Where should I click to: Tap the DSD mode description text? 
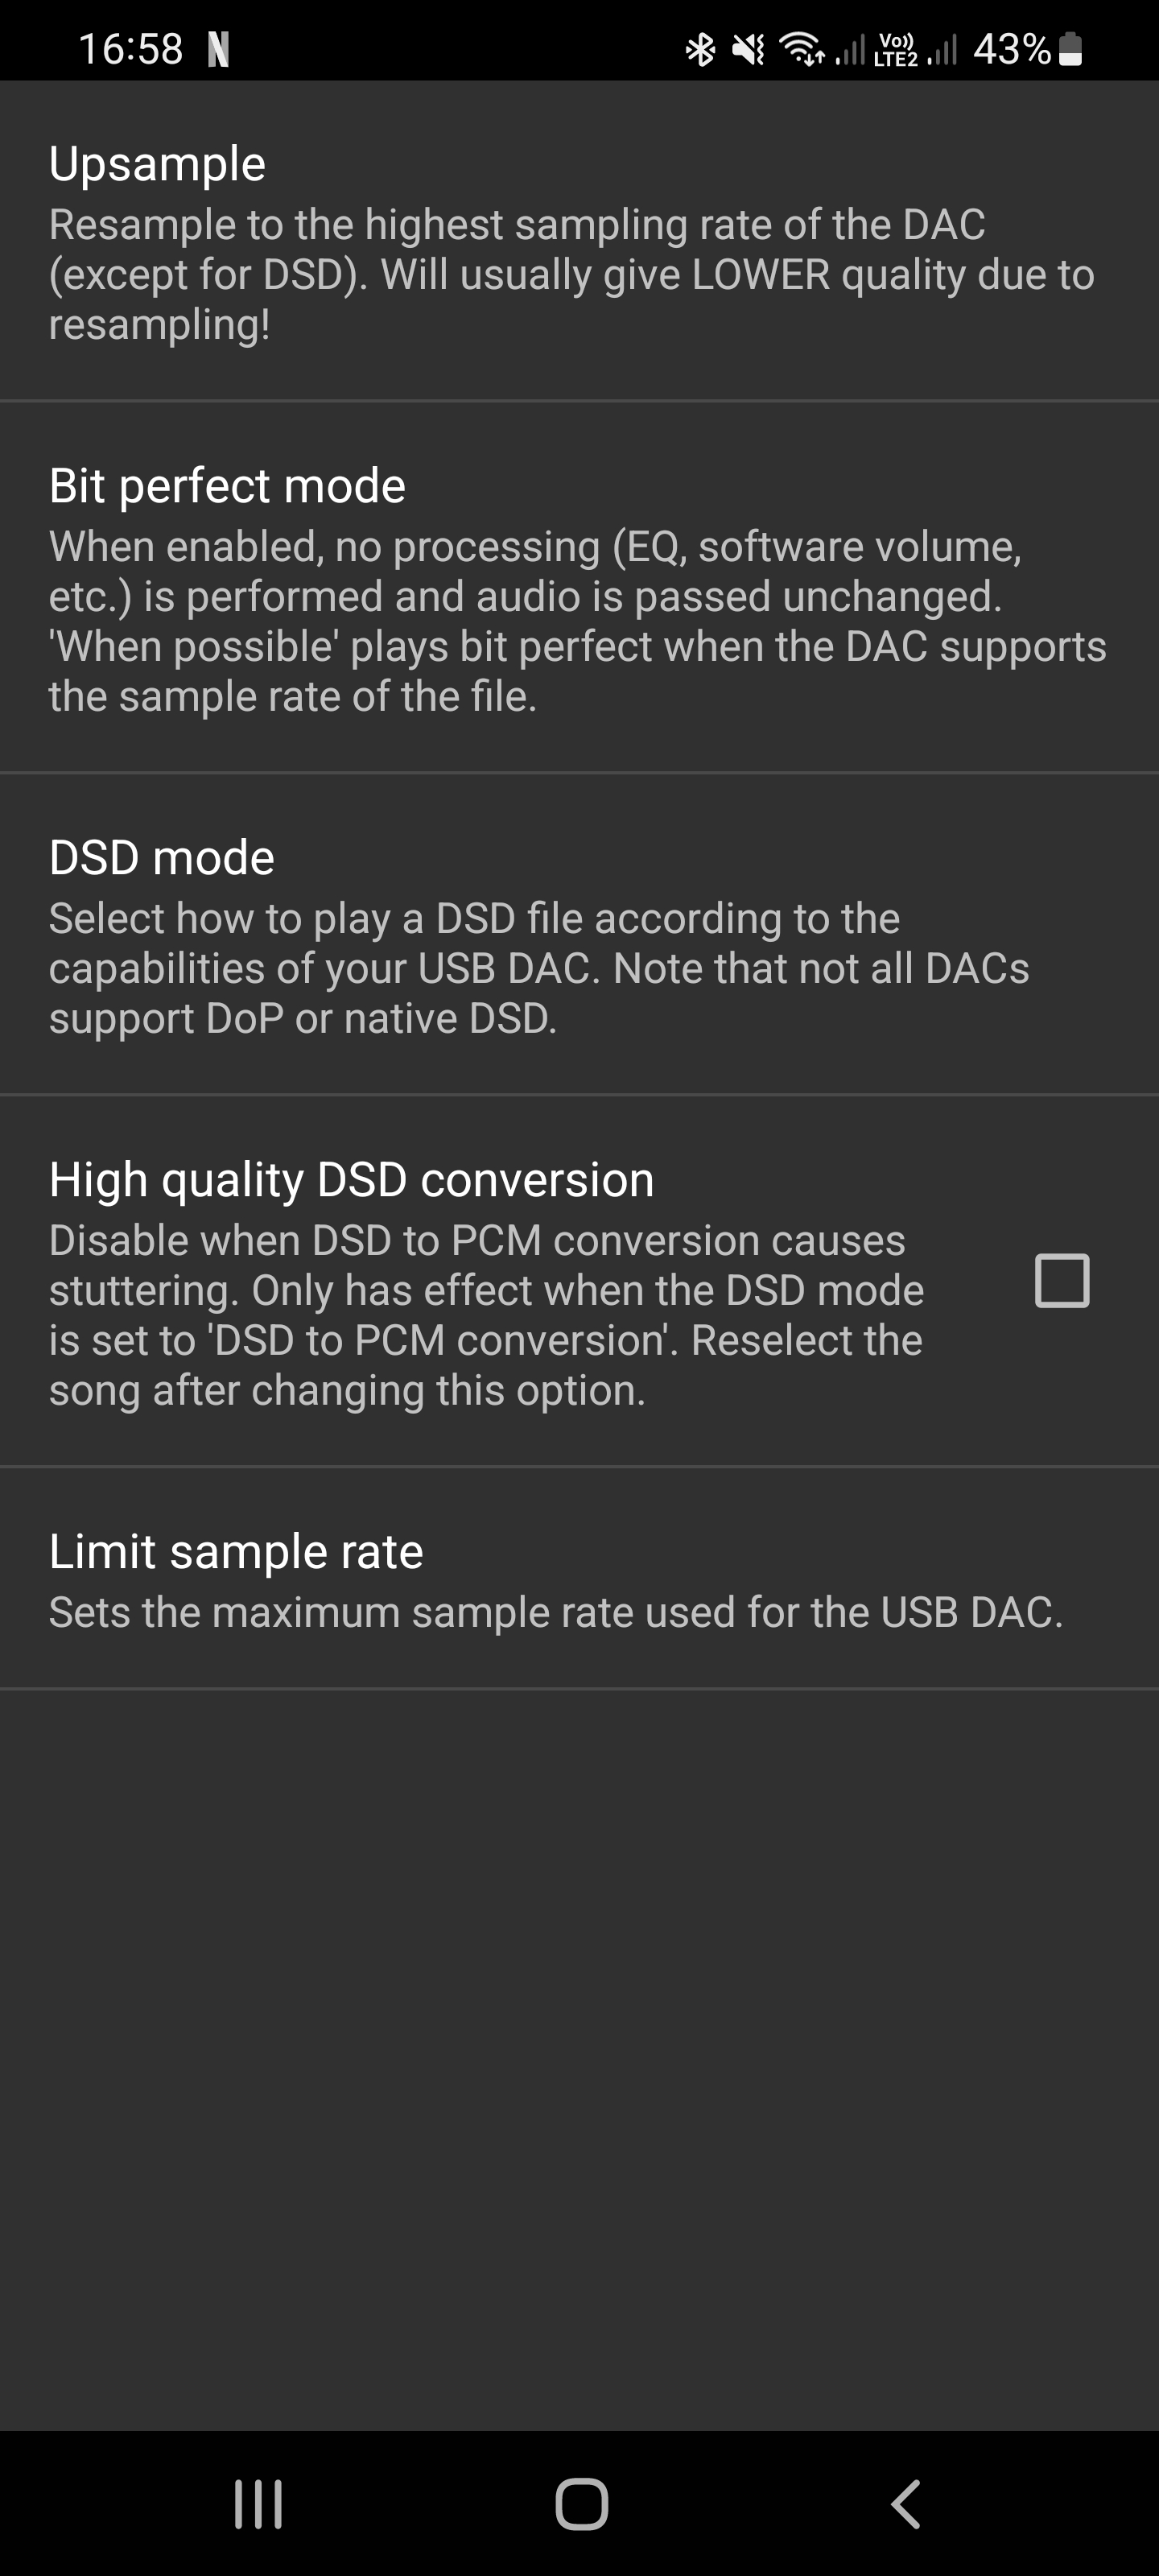pyautogui.click(x=538, y=968)
